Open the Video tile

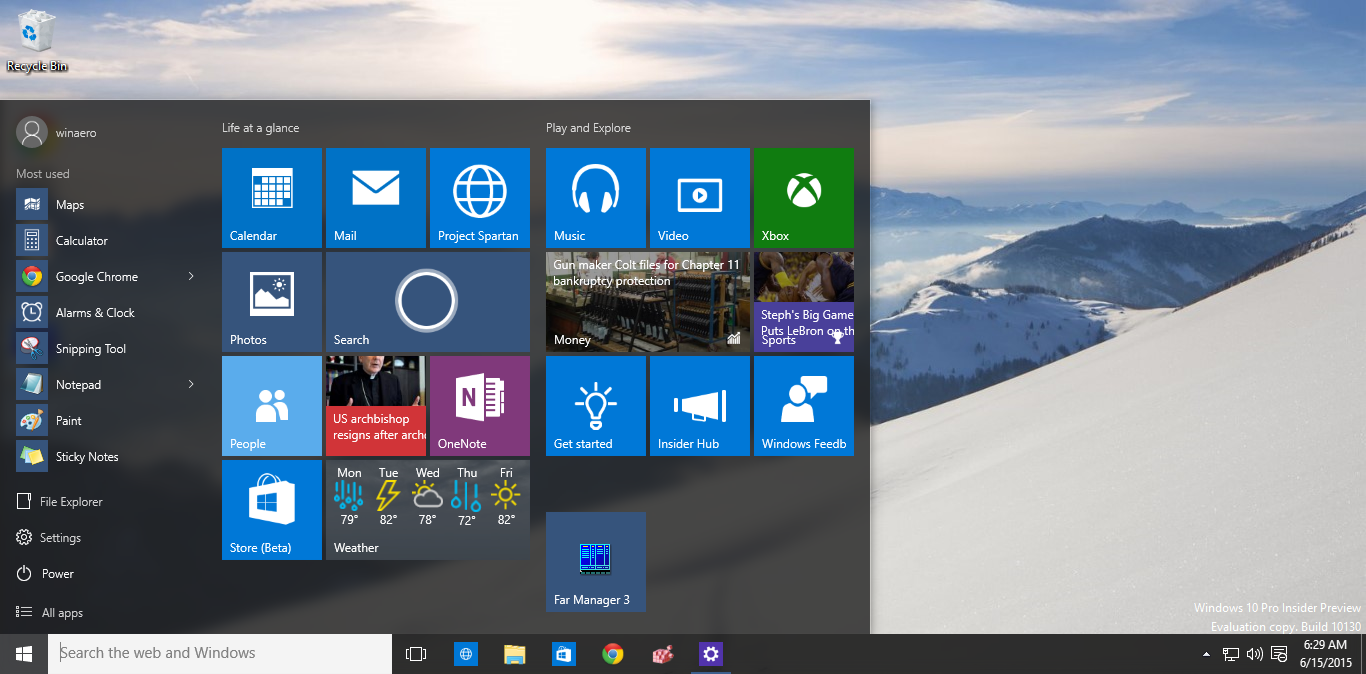coord(700,198)
